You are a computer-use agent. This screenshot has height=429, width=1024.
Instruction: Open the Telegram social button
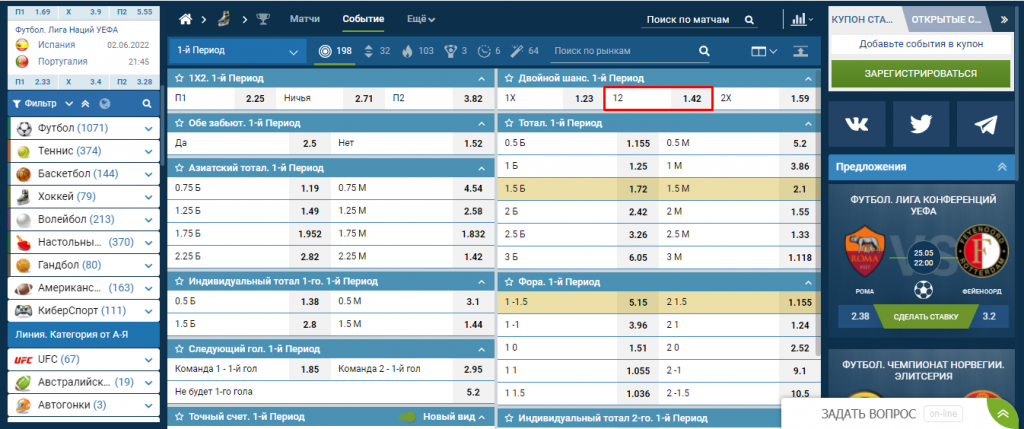986,124
